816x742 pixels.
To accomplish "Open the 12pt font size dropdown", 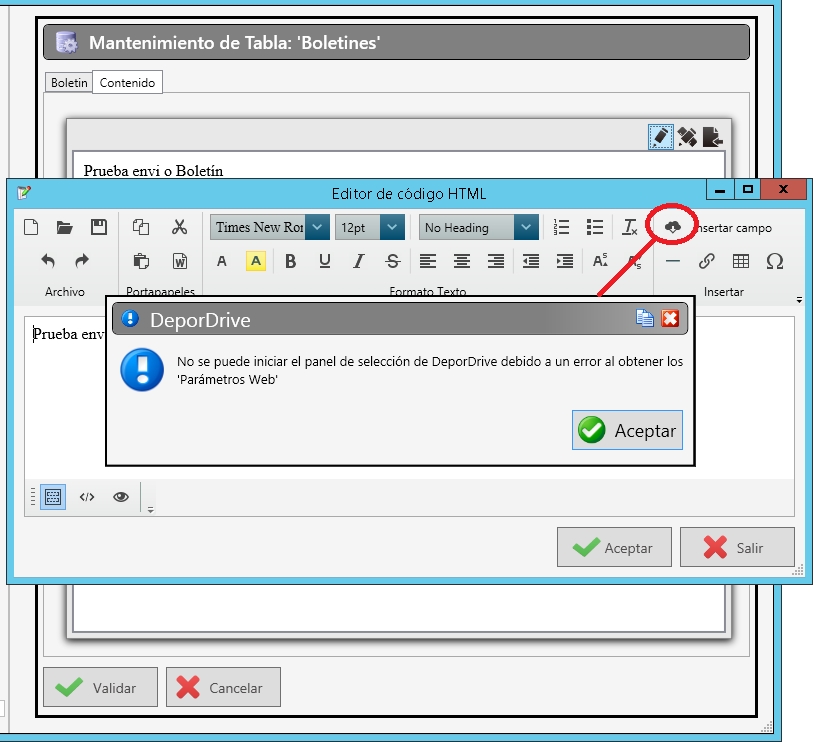I will point(392,227).
